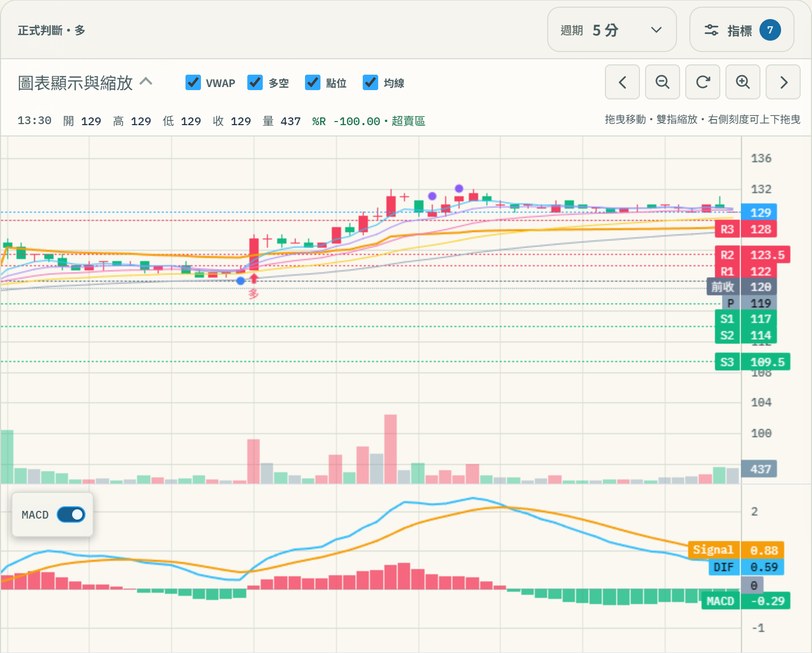Open the 指標 indicators settings button
The height and width of the screenshot is (653, 812).
(742, 30)
